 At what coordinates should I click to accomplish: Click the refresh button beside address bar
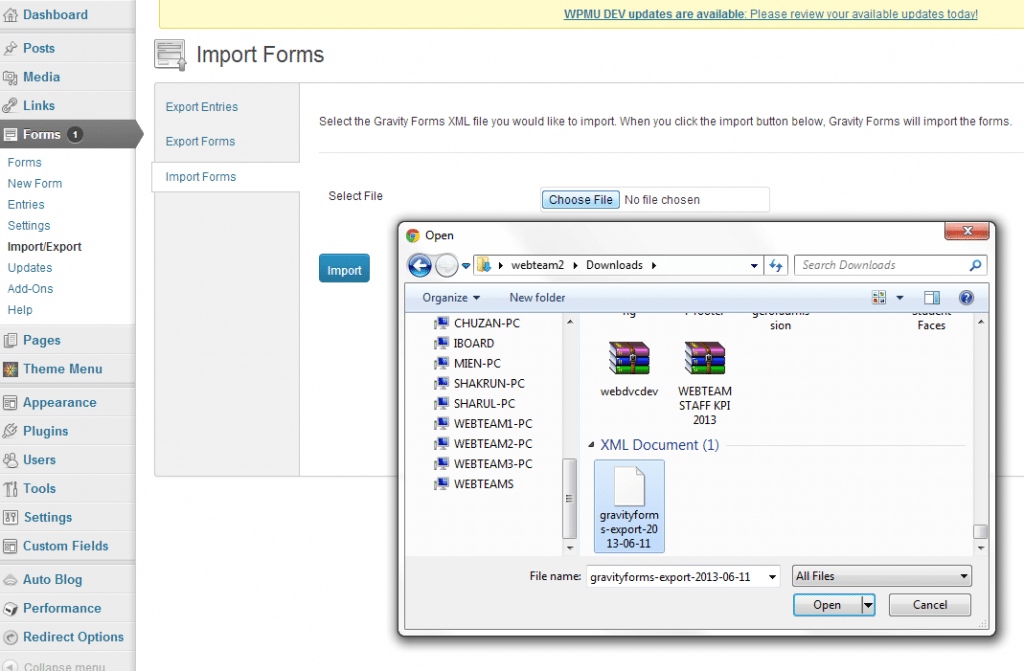point(776,265)
